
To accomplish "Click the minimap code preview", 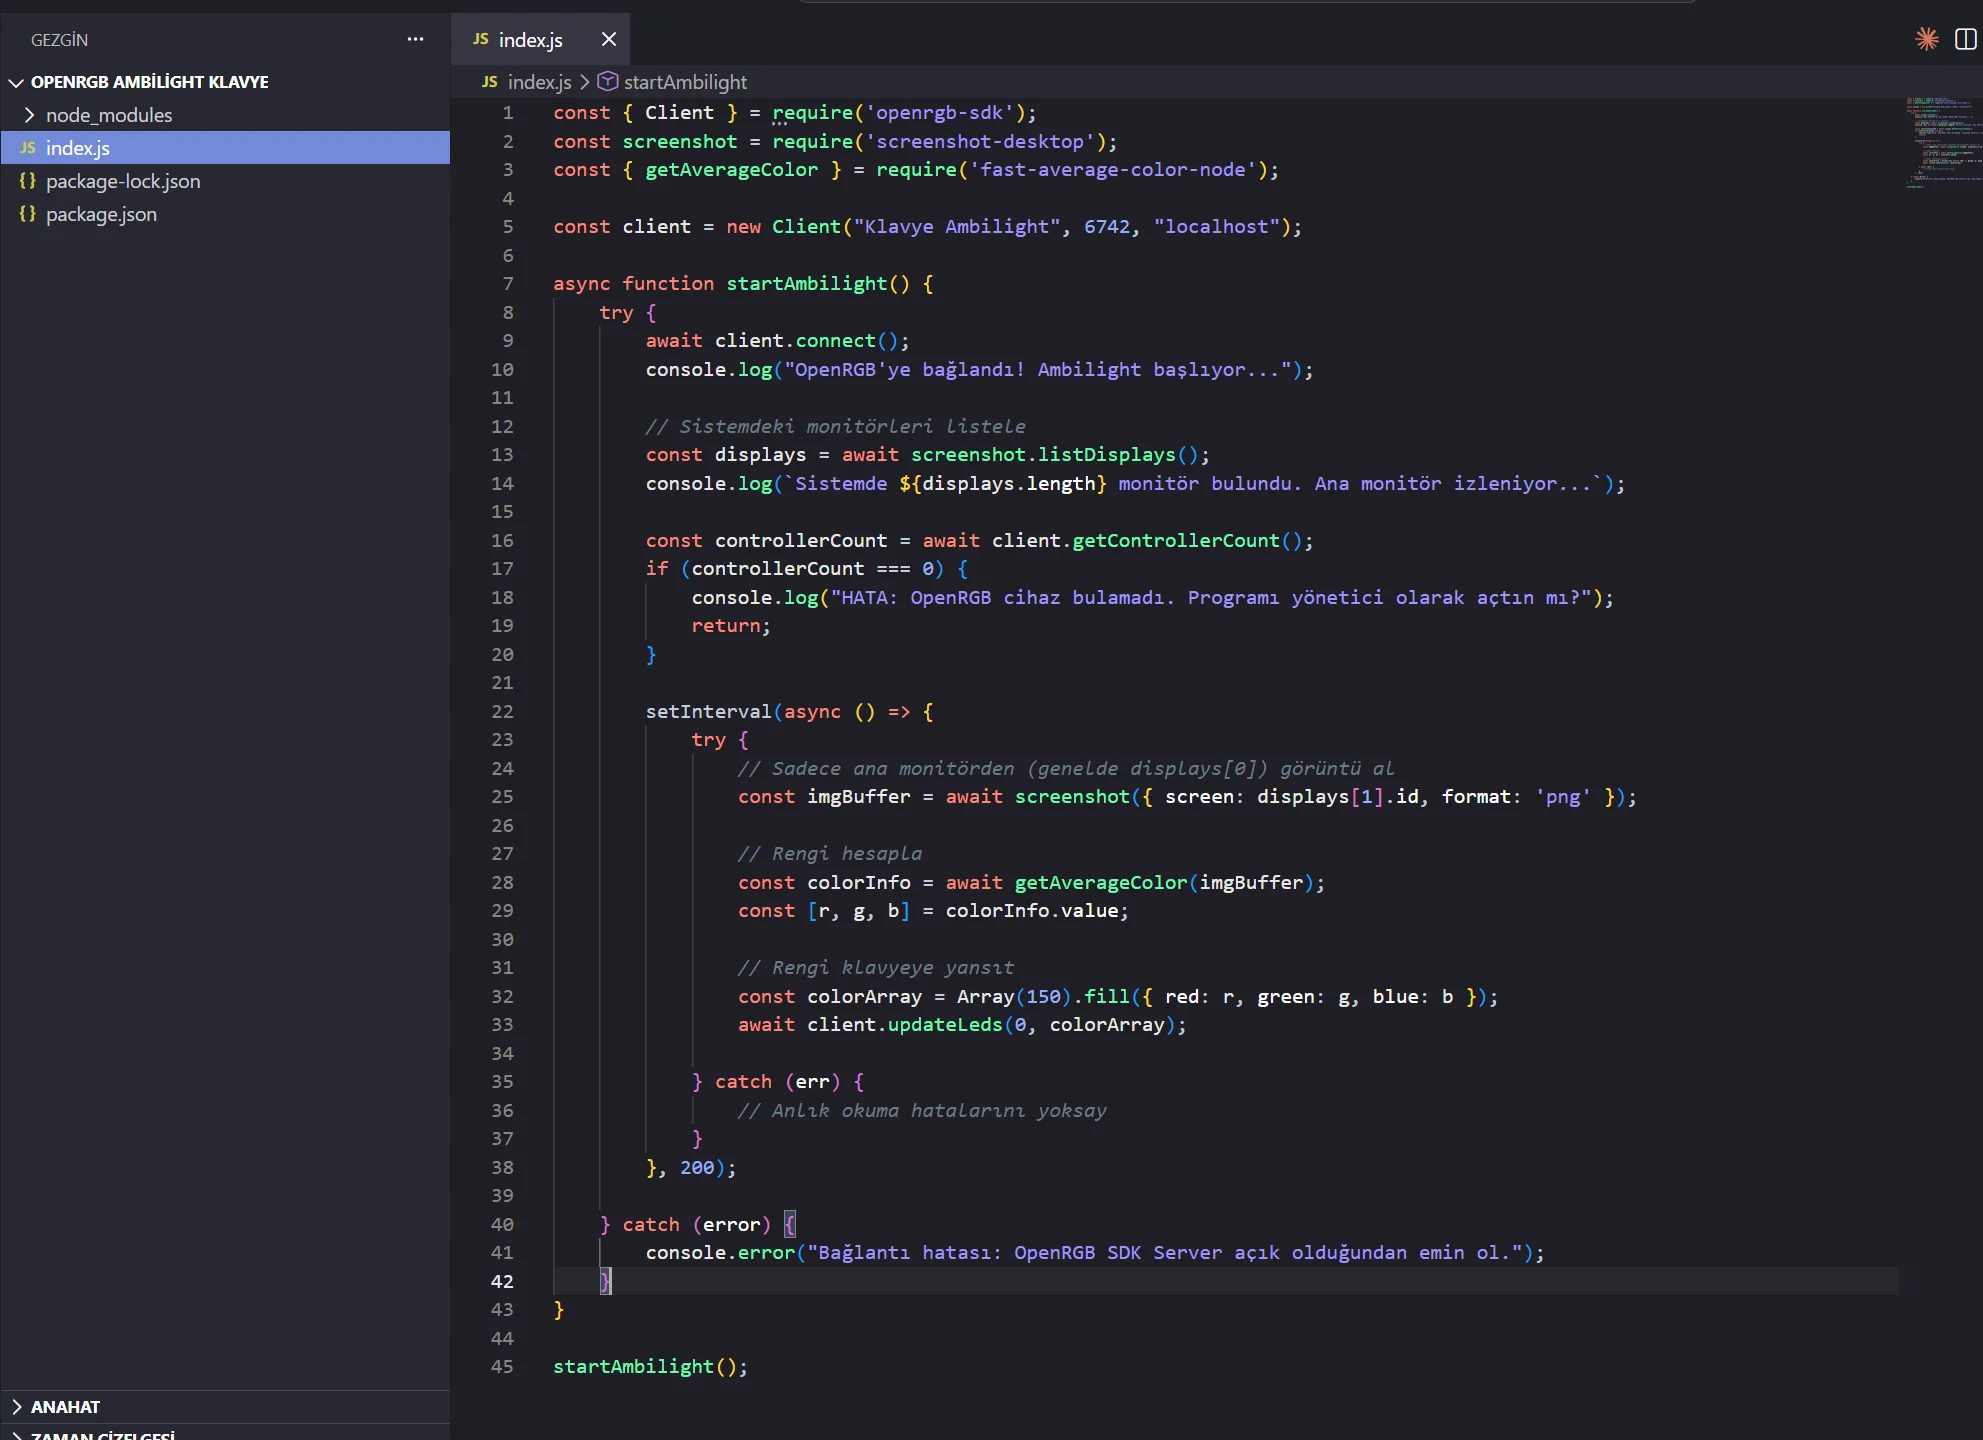I will 1942,142.
